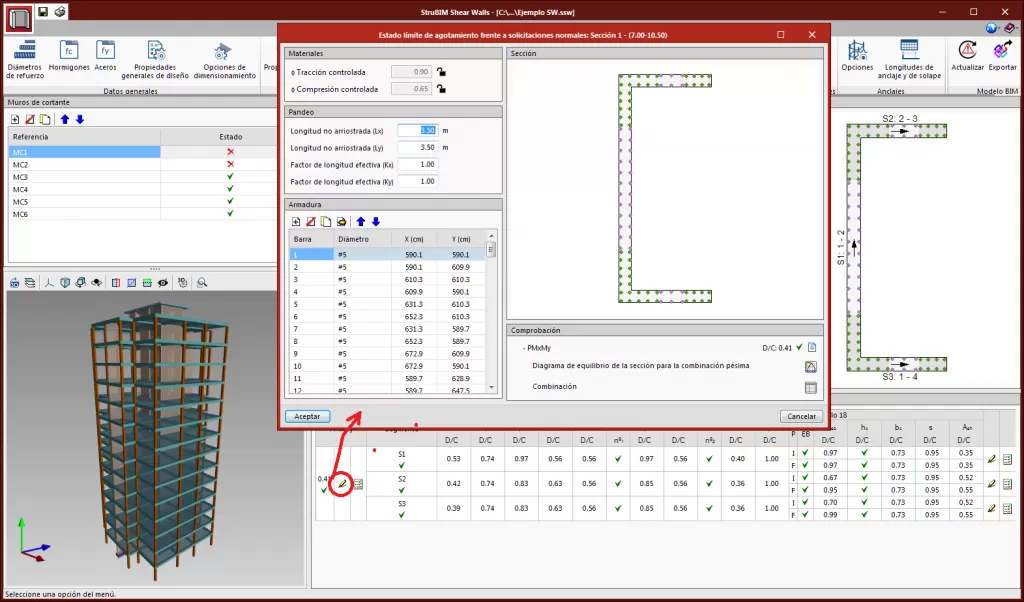Image resolution: width=1024 pixels, height=602 pixels.
Task: Add new bar in Armadura toolbar
Action: (296, 222)
